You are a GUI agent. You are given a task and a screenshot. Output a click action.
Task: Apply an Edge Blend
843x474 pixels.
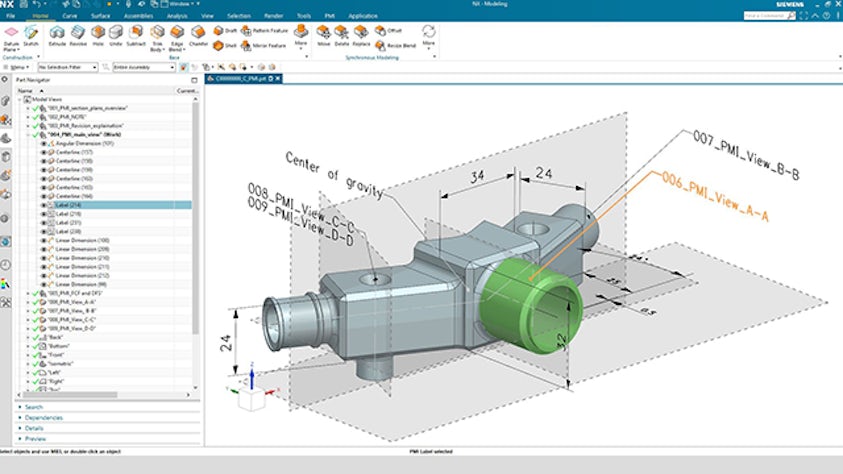(177, 38)
